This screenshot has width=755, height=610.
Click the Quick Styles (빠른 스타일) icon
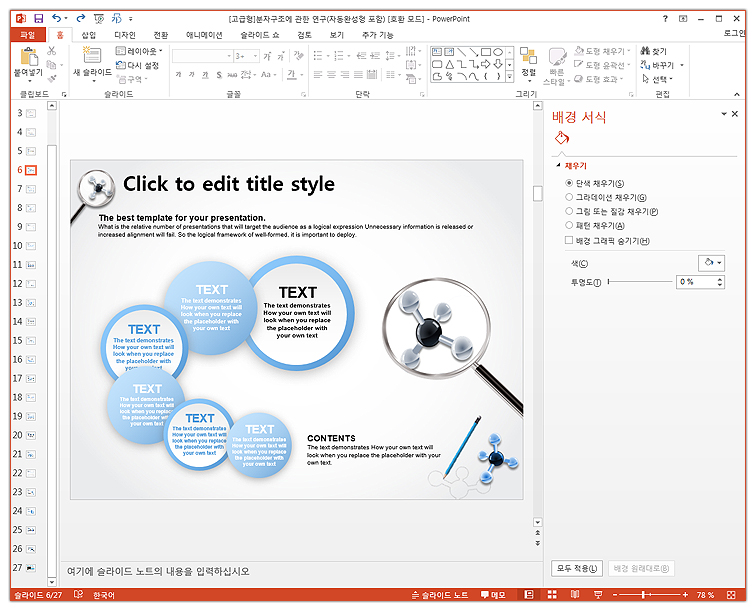557,57
